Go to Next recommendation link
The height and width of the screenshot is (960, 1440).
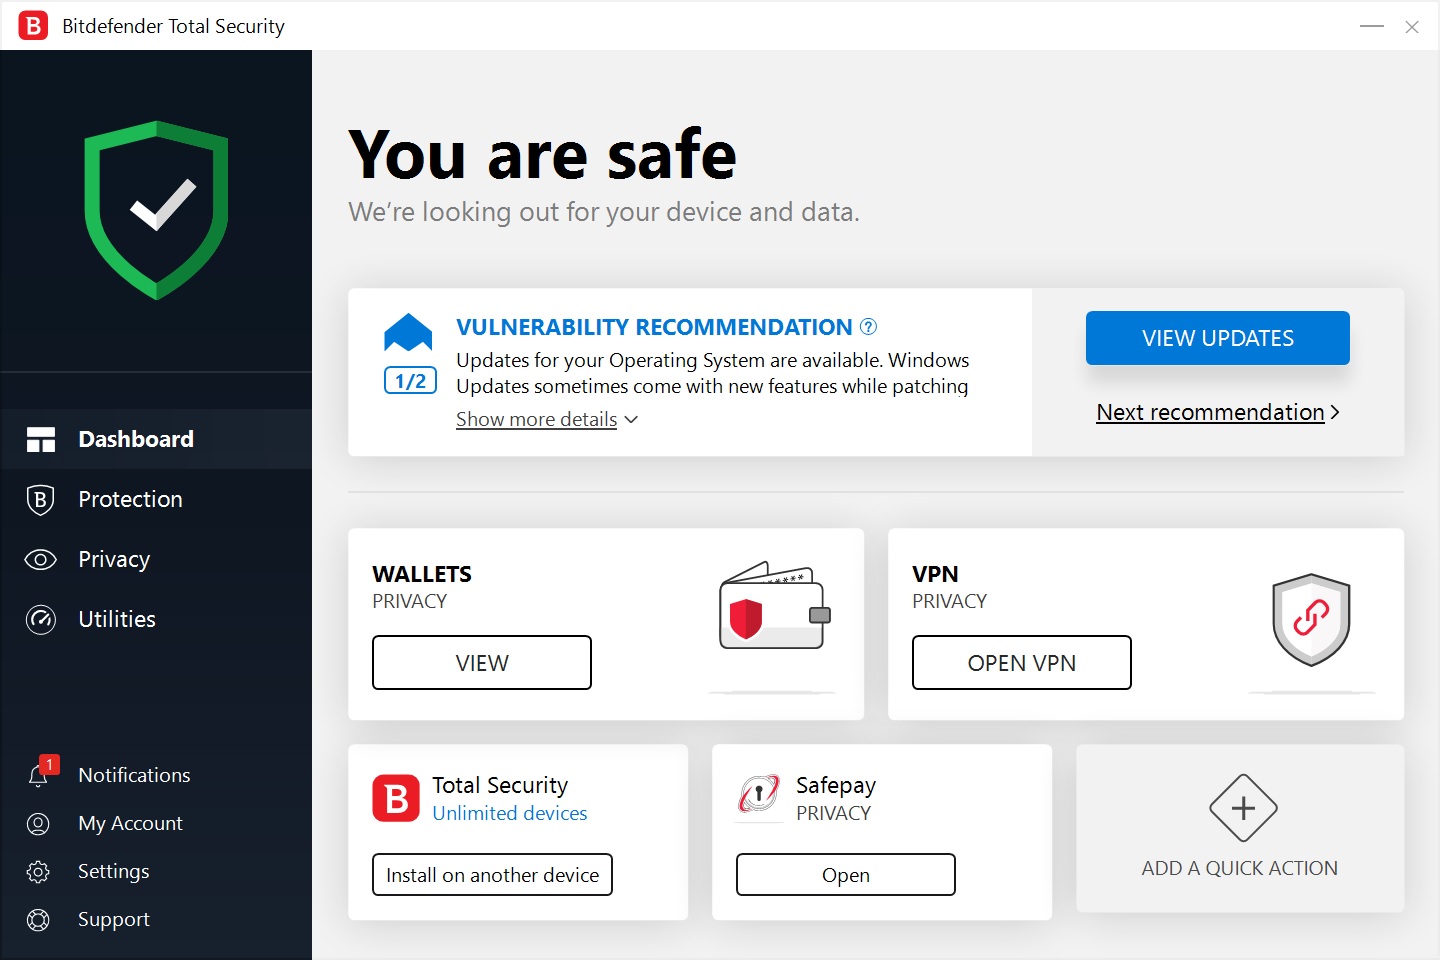[1210, 412]
